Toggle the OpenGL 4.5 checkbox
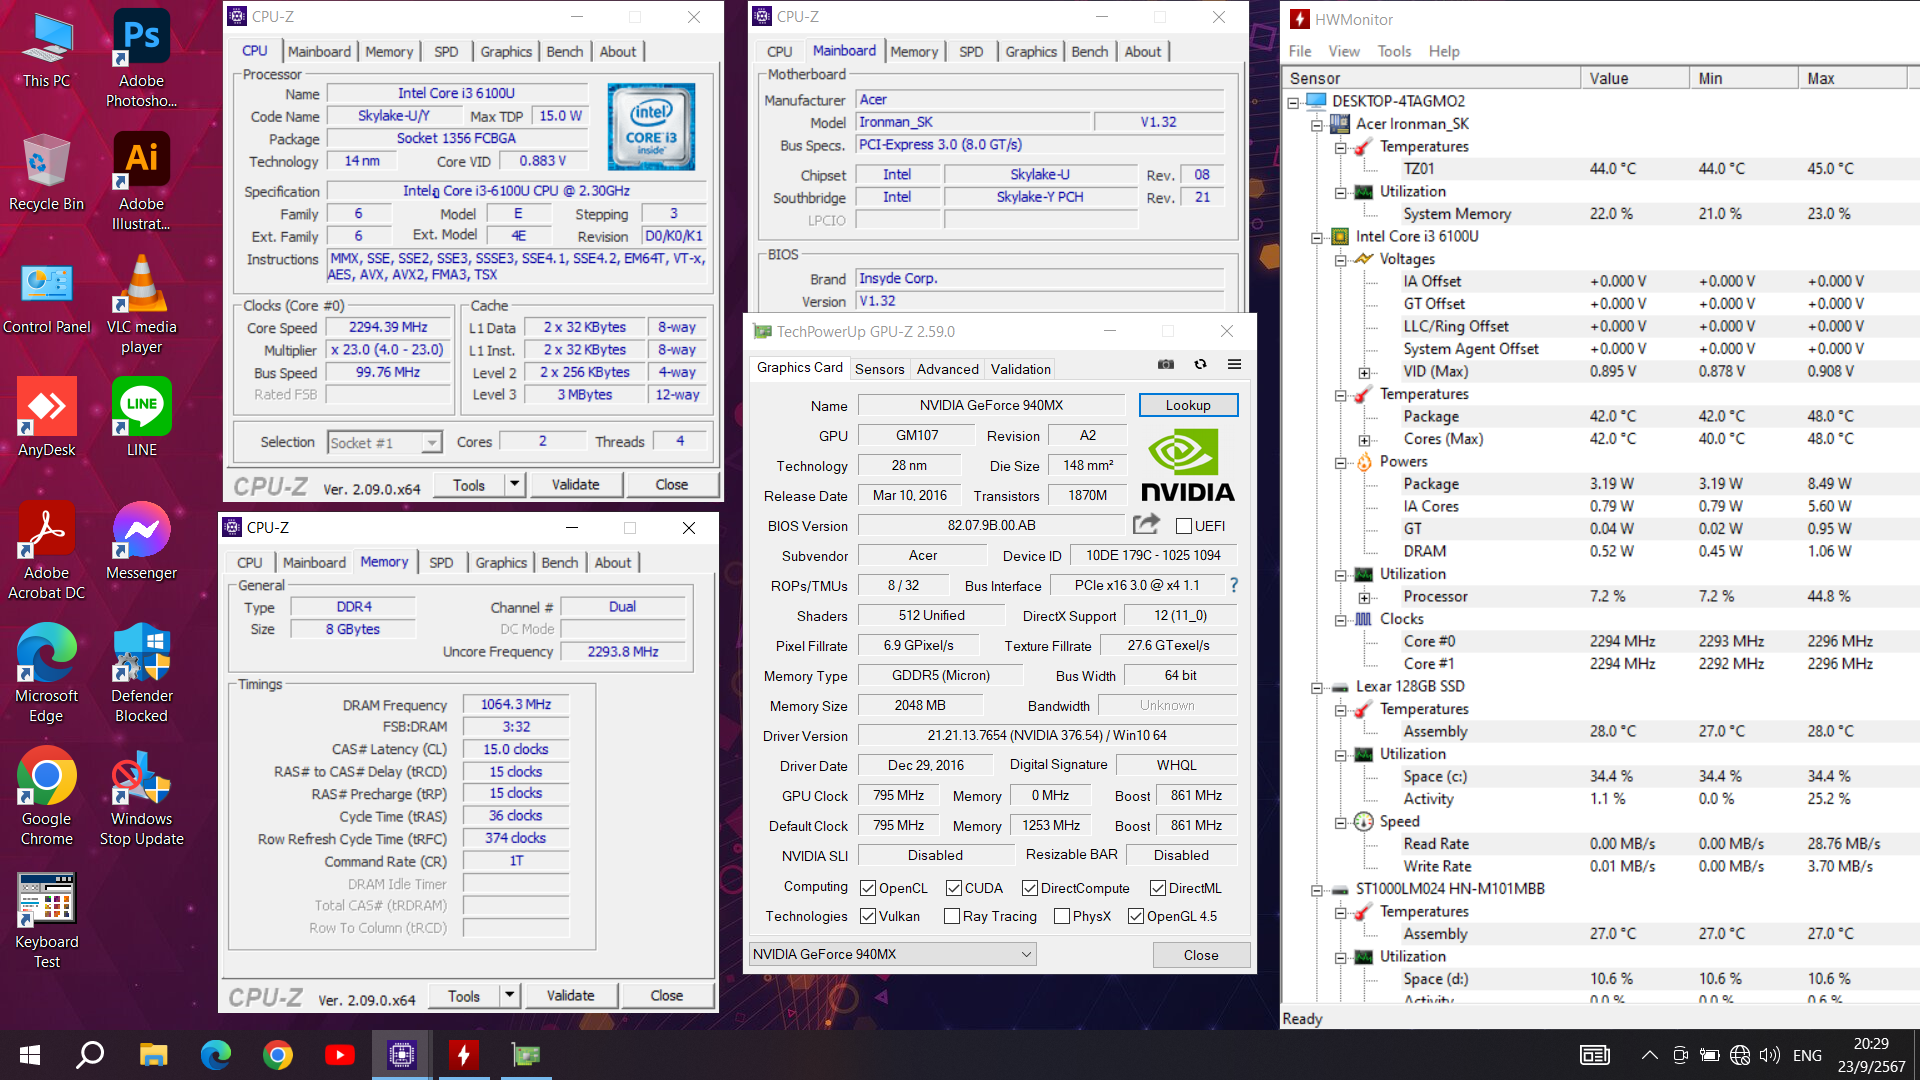This screenshot has height=1080, width=1920. point(1136,916)
